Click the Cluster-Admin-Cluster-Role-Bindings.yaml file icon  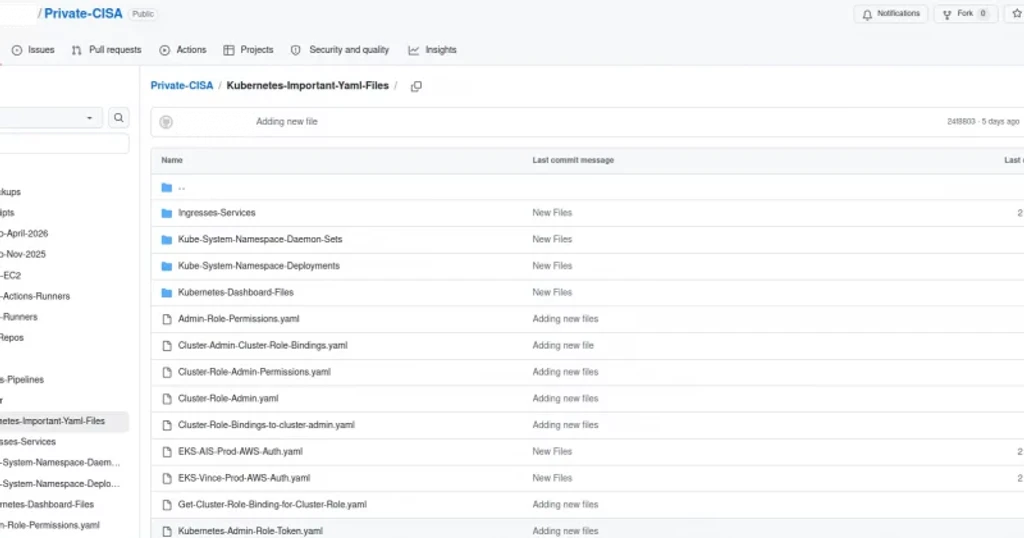(167, 346)
